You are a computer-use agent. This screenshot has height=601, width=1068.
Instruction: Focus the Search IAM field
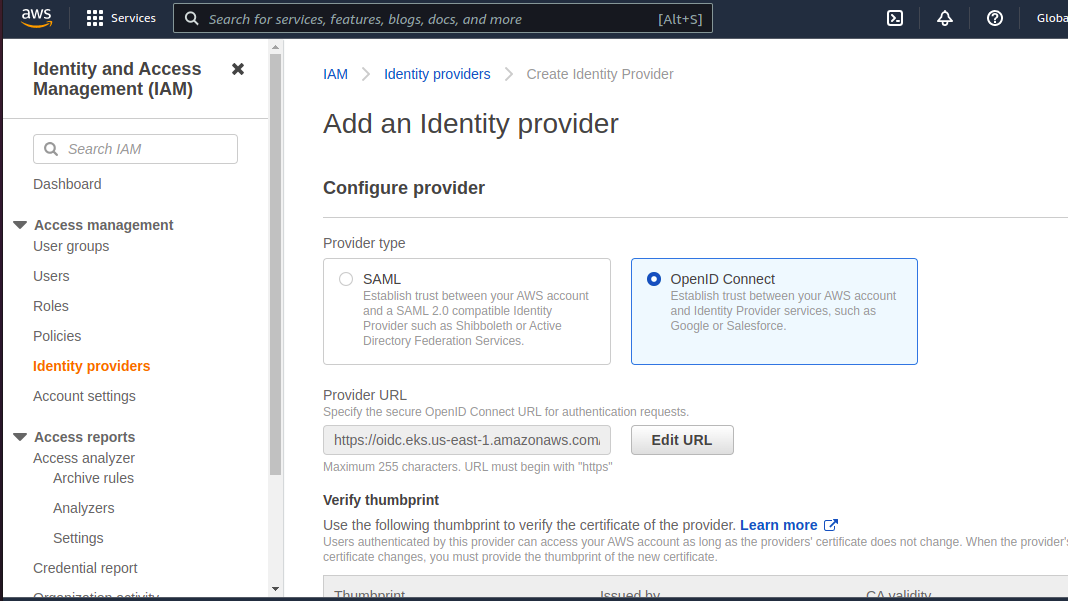[136, 149]
